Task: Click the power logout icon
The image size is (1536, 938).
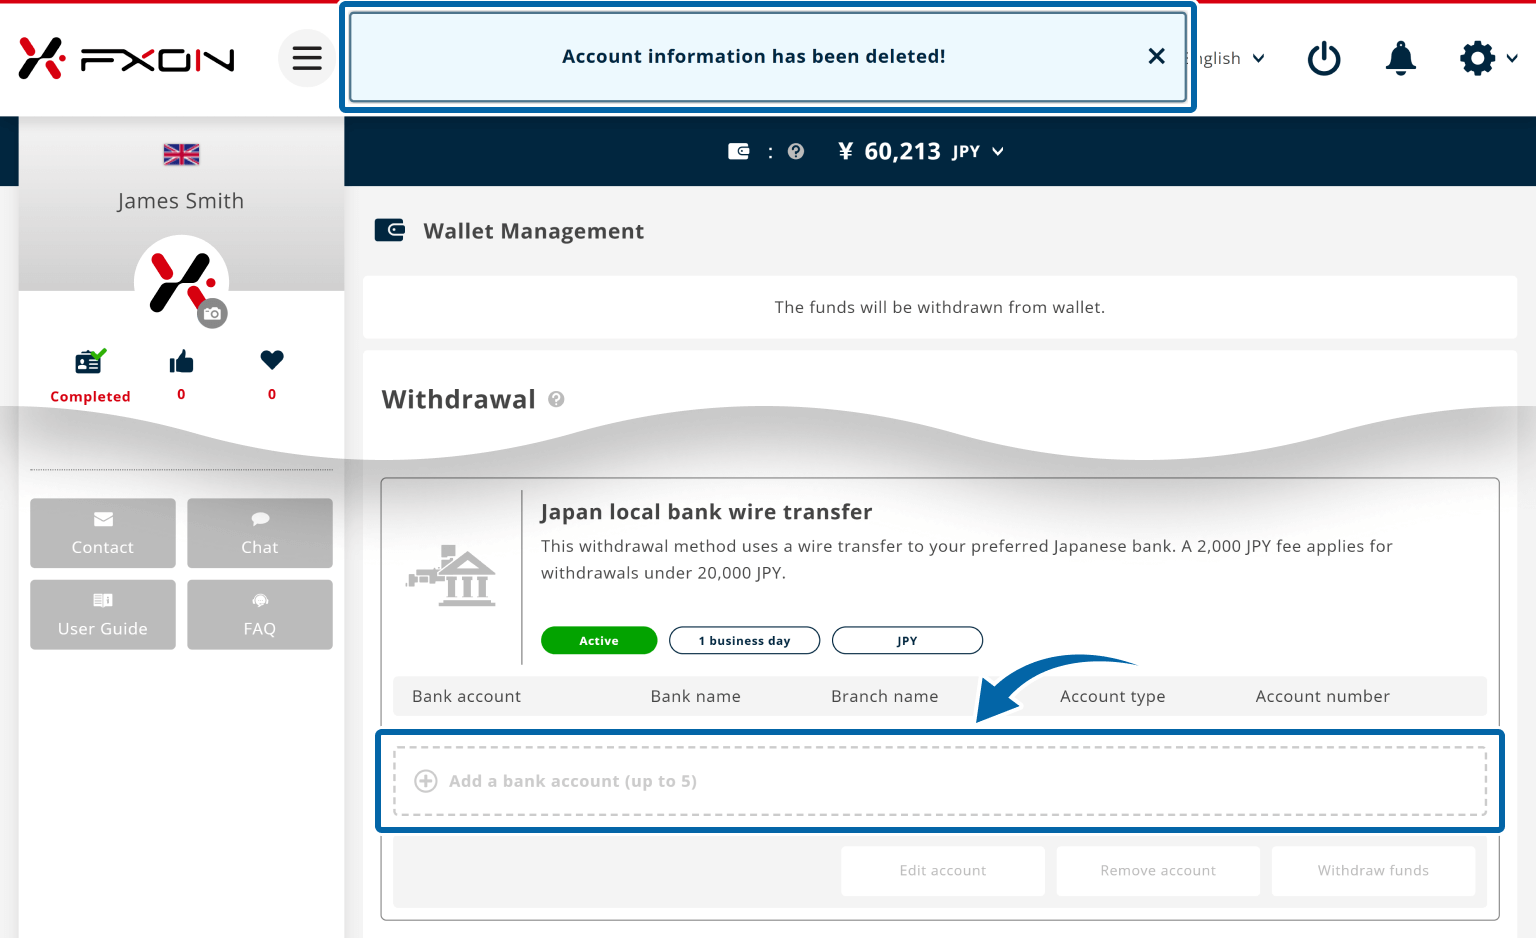Action: (x=1324, y=58)
